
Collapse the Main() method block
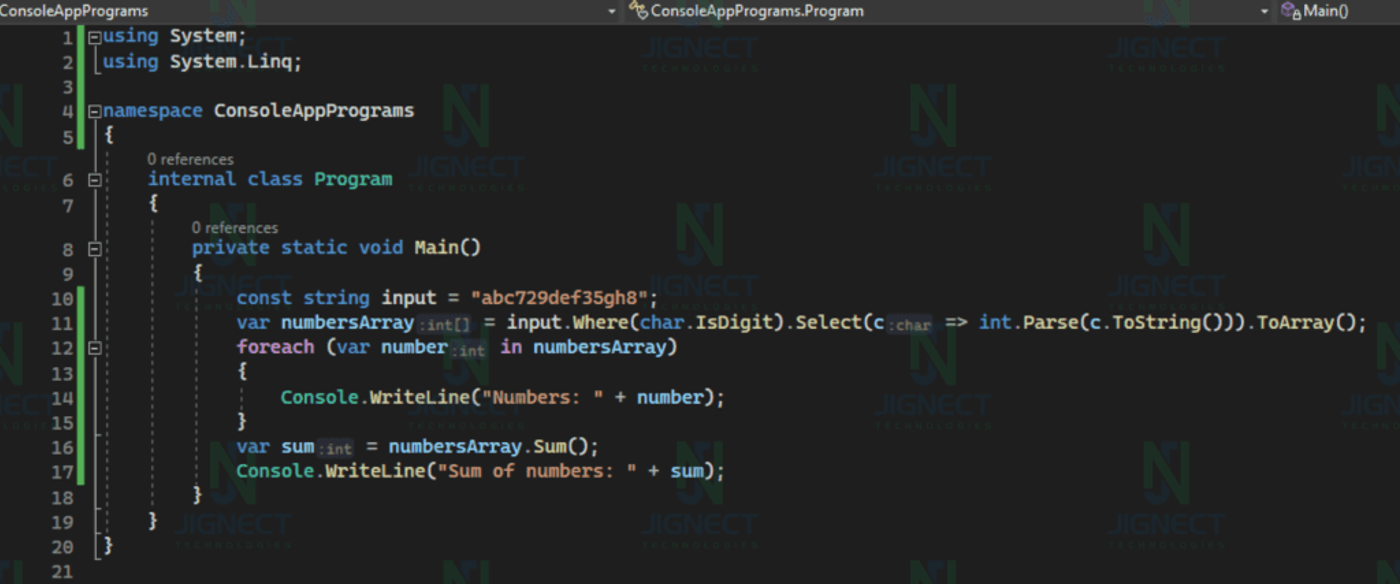94,249
